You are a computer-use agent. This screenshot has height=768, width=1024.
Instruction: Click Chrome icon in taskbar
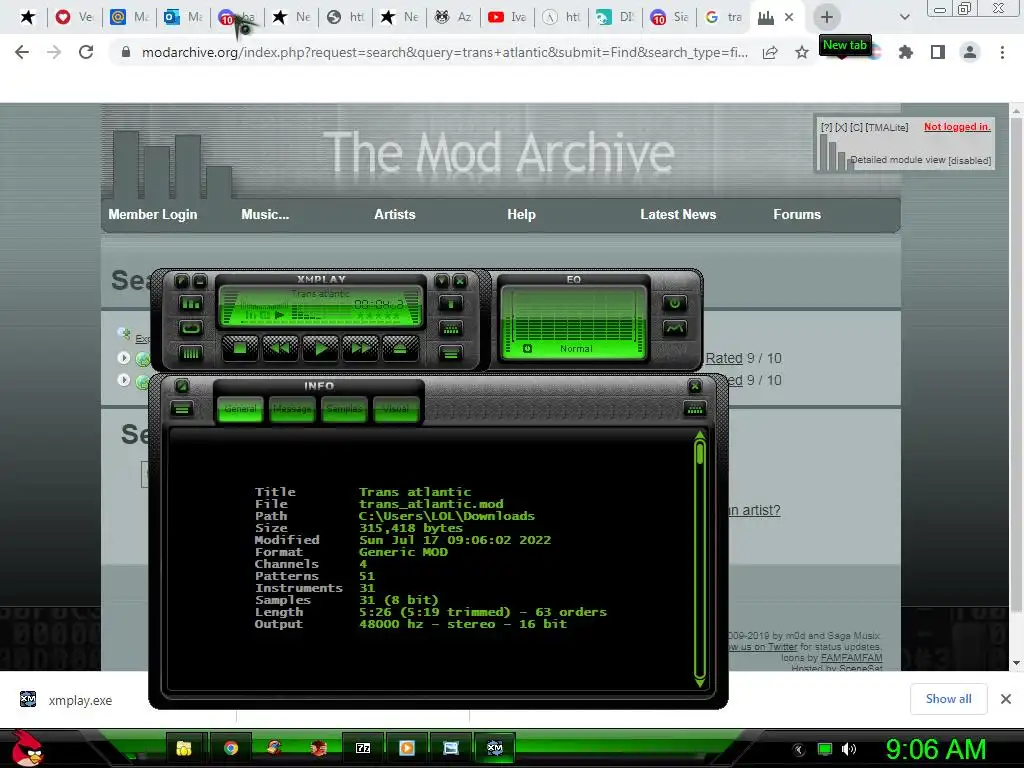(231, 748)
